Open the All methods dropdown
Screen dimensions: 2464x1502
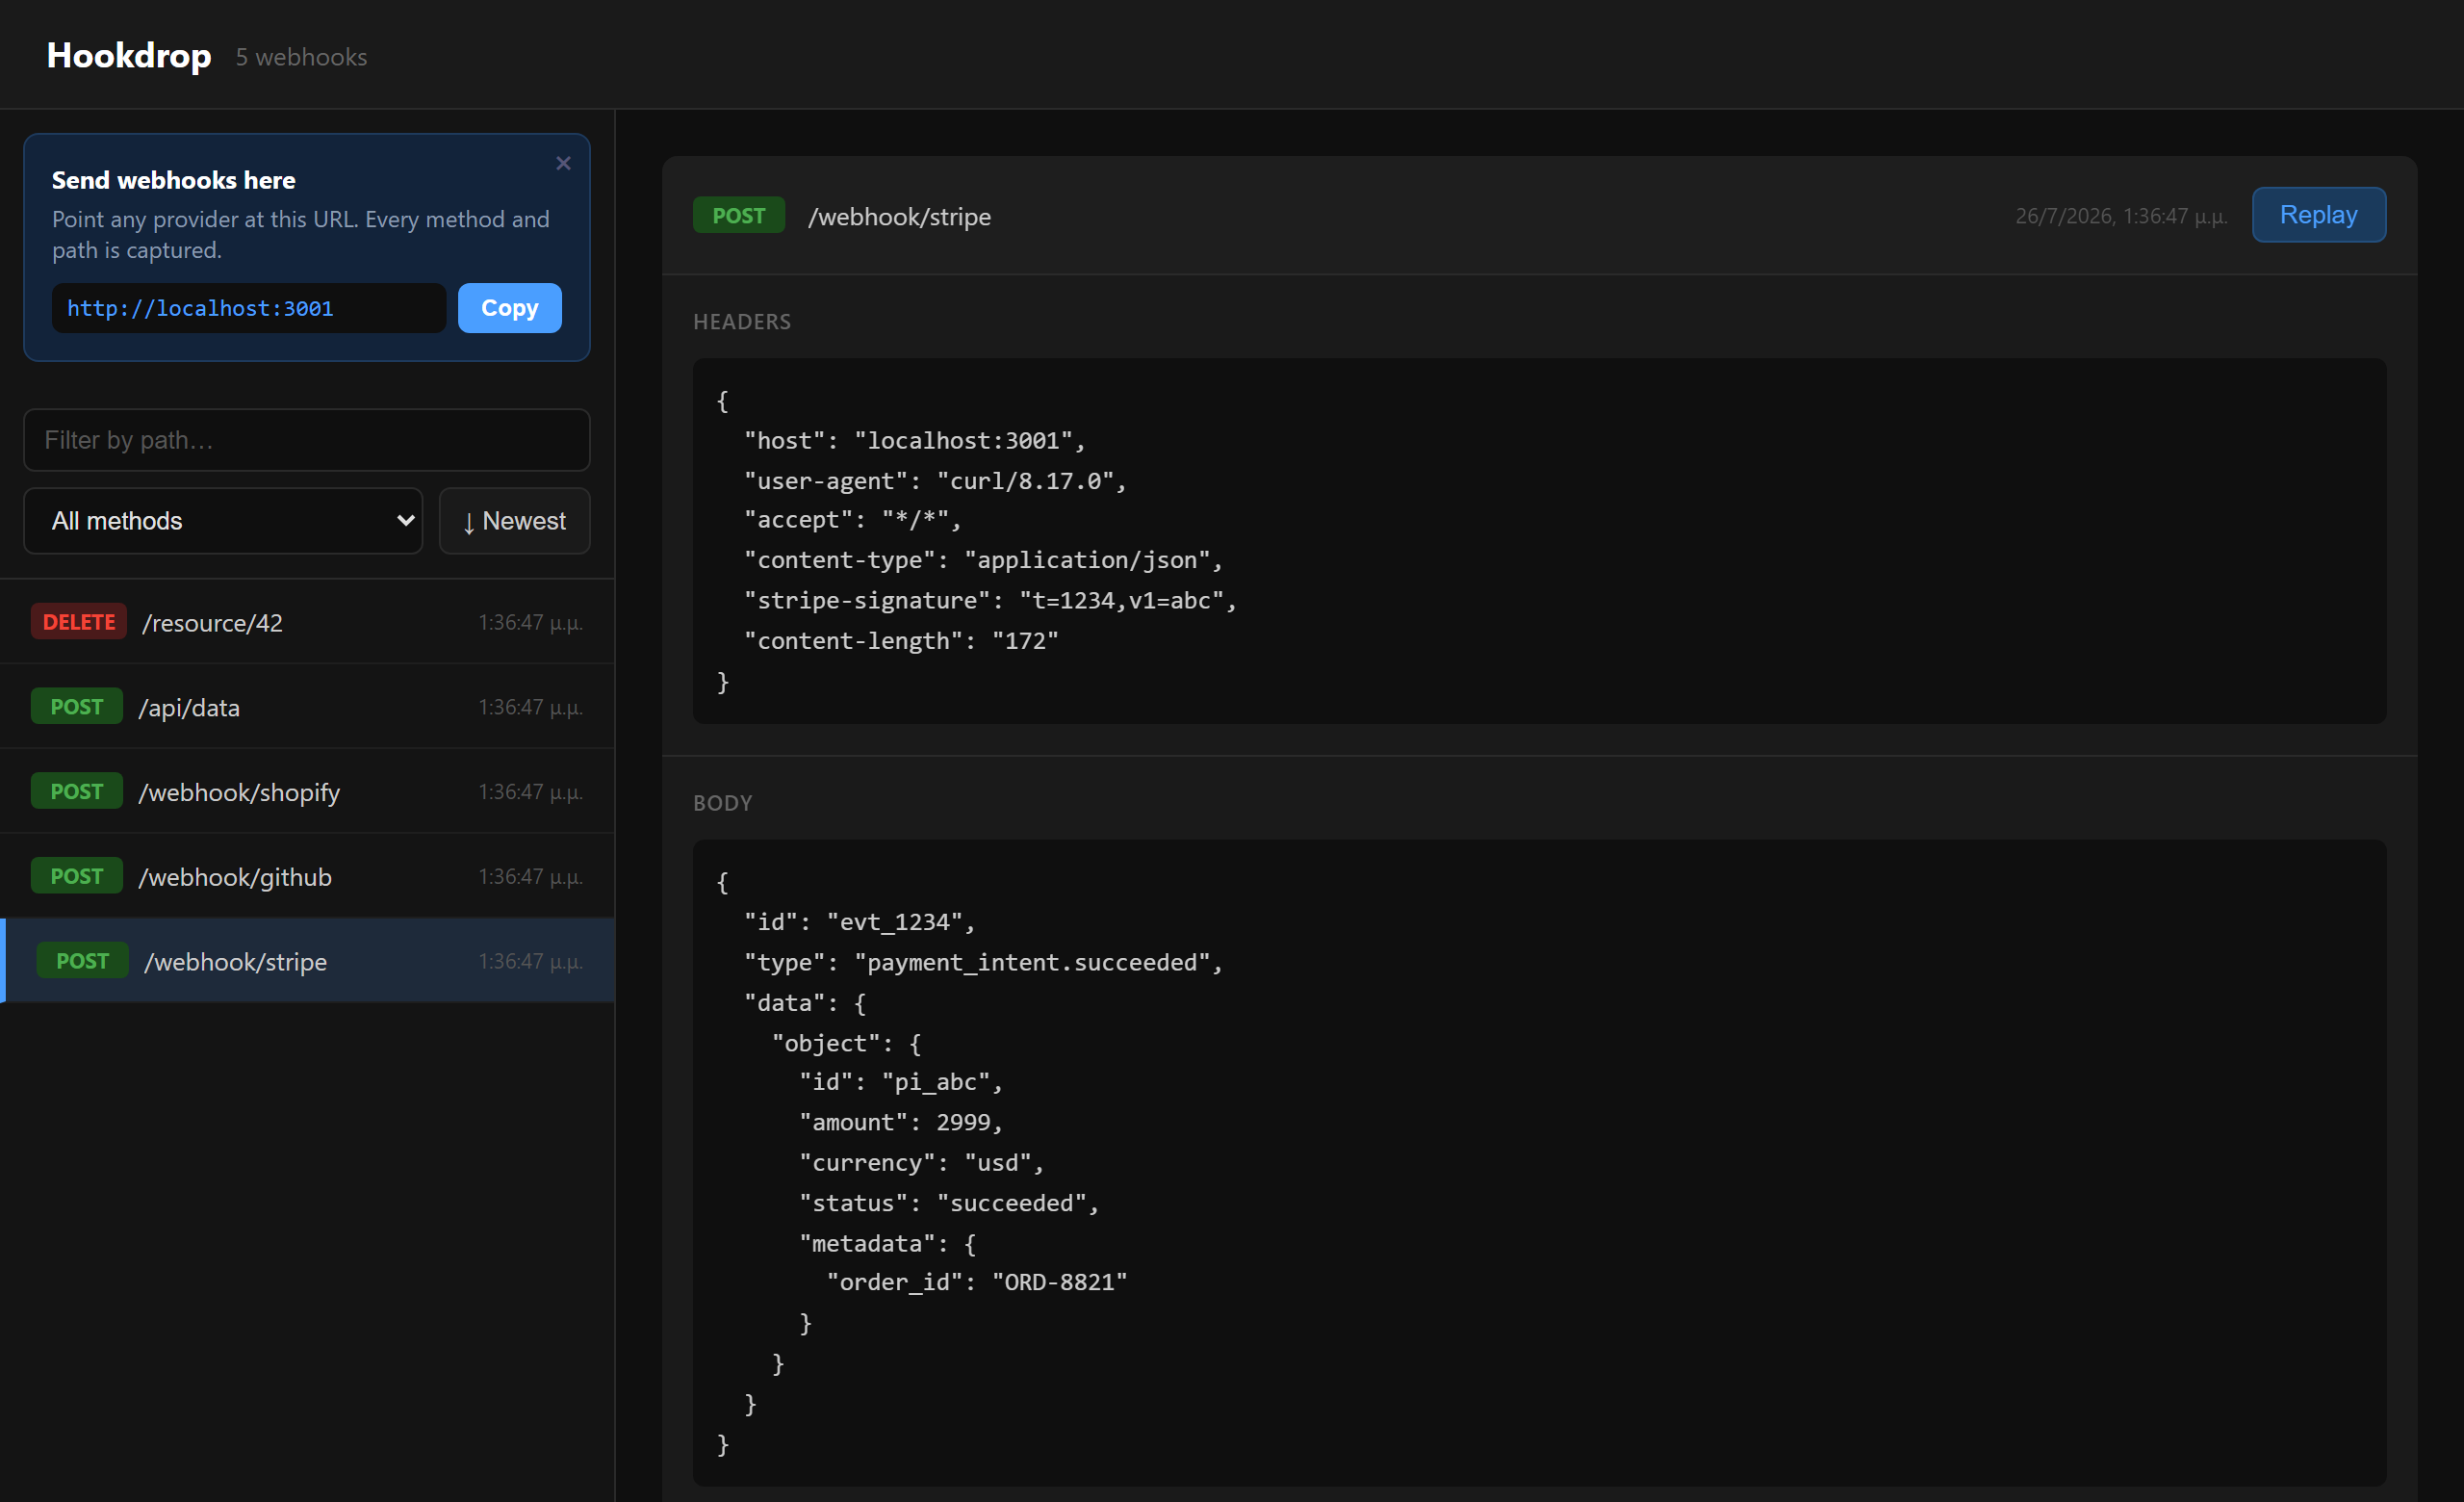[223, 521]
